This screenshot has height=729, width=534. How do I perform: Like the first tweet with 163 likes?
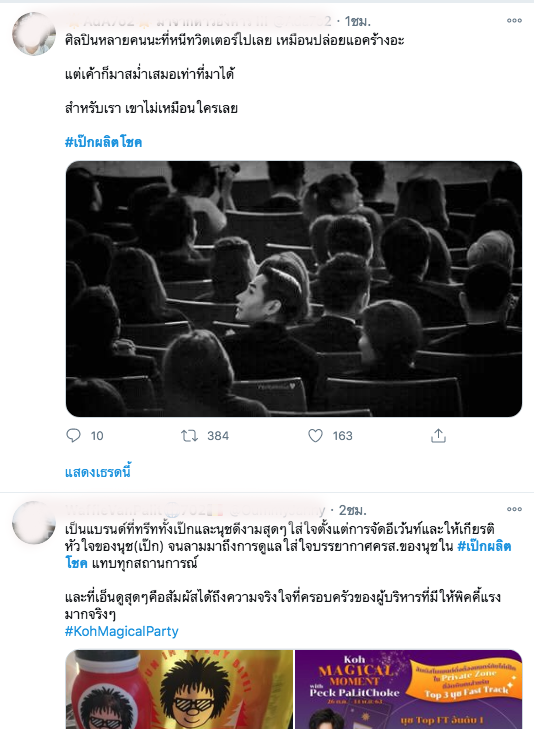coord(315,436)
